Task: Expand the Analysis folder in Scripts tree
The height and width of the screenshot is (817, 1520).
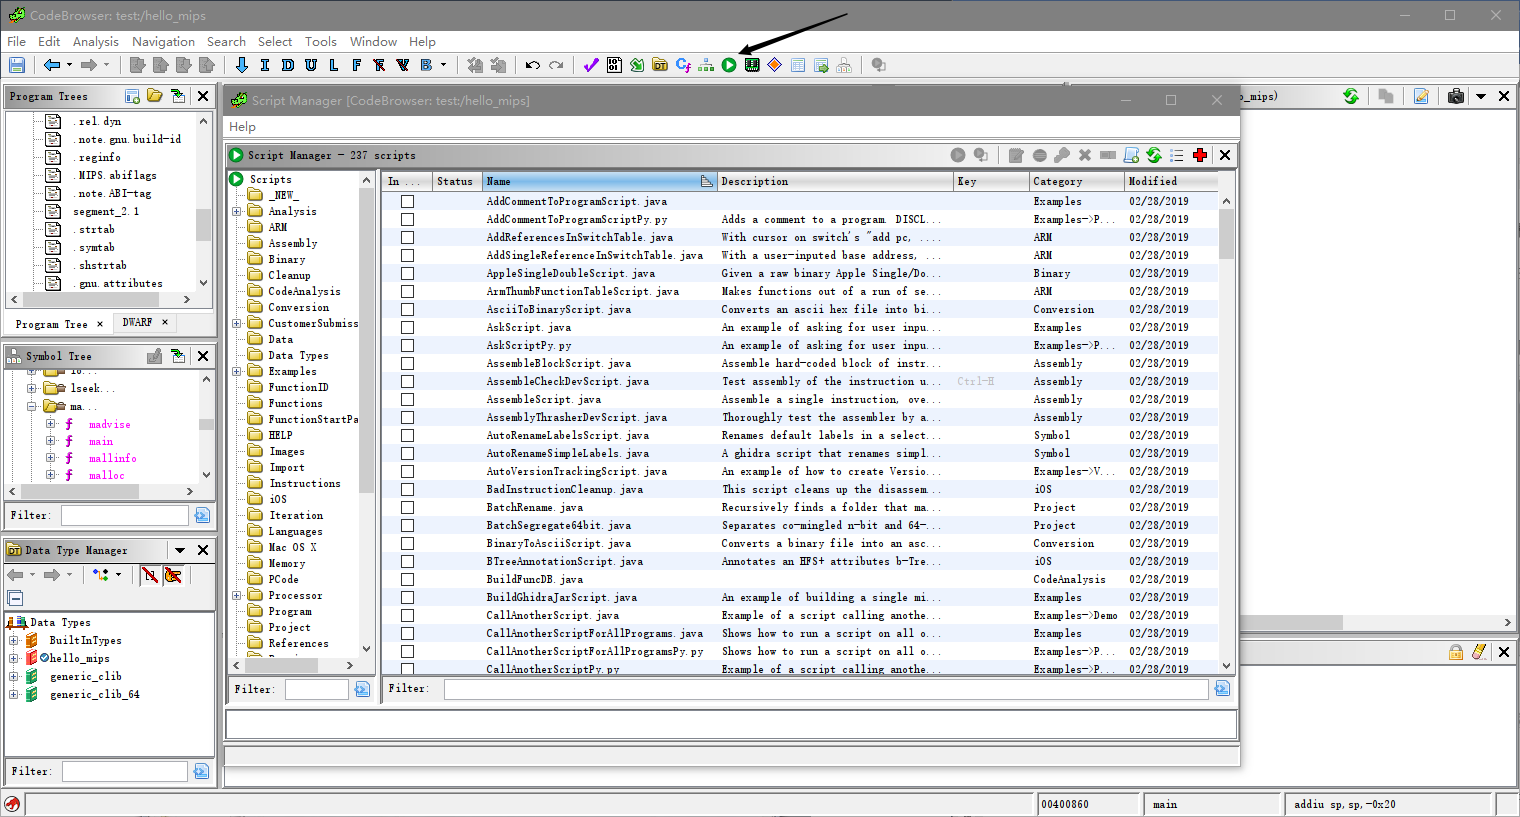Action: 237,211
